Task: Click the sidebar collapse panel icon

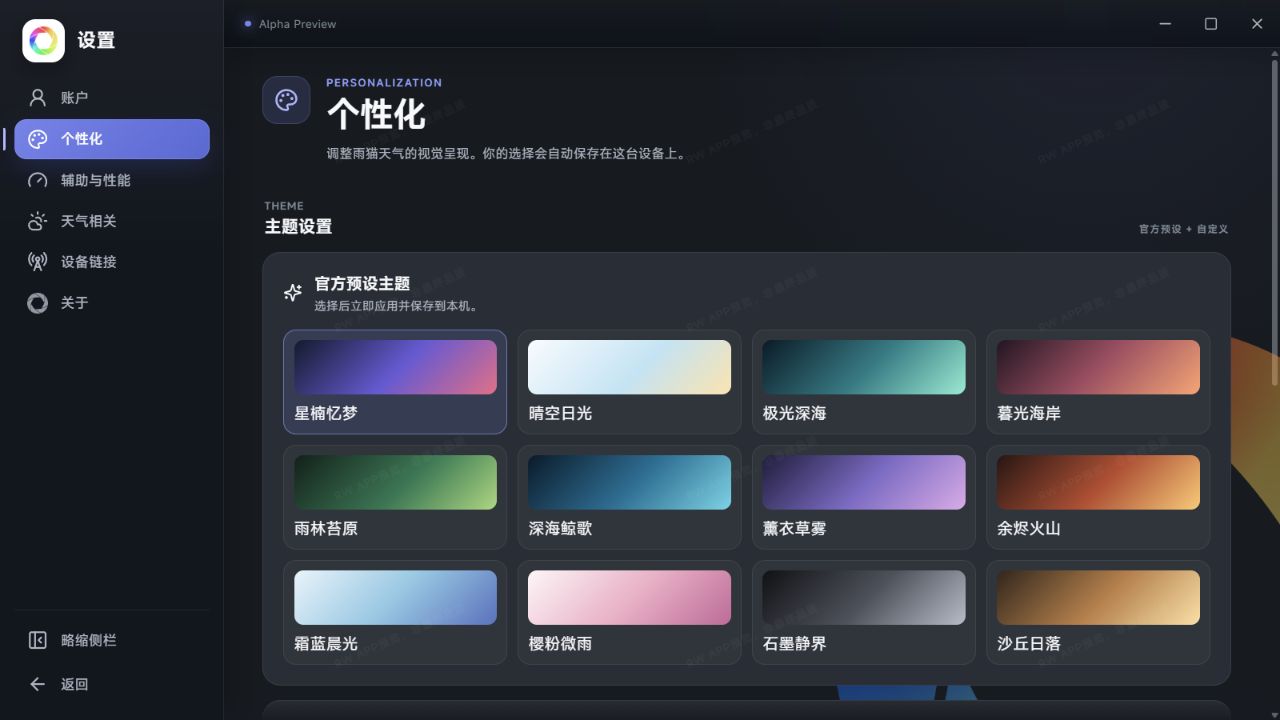Action: tap(37, 640)
